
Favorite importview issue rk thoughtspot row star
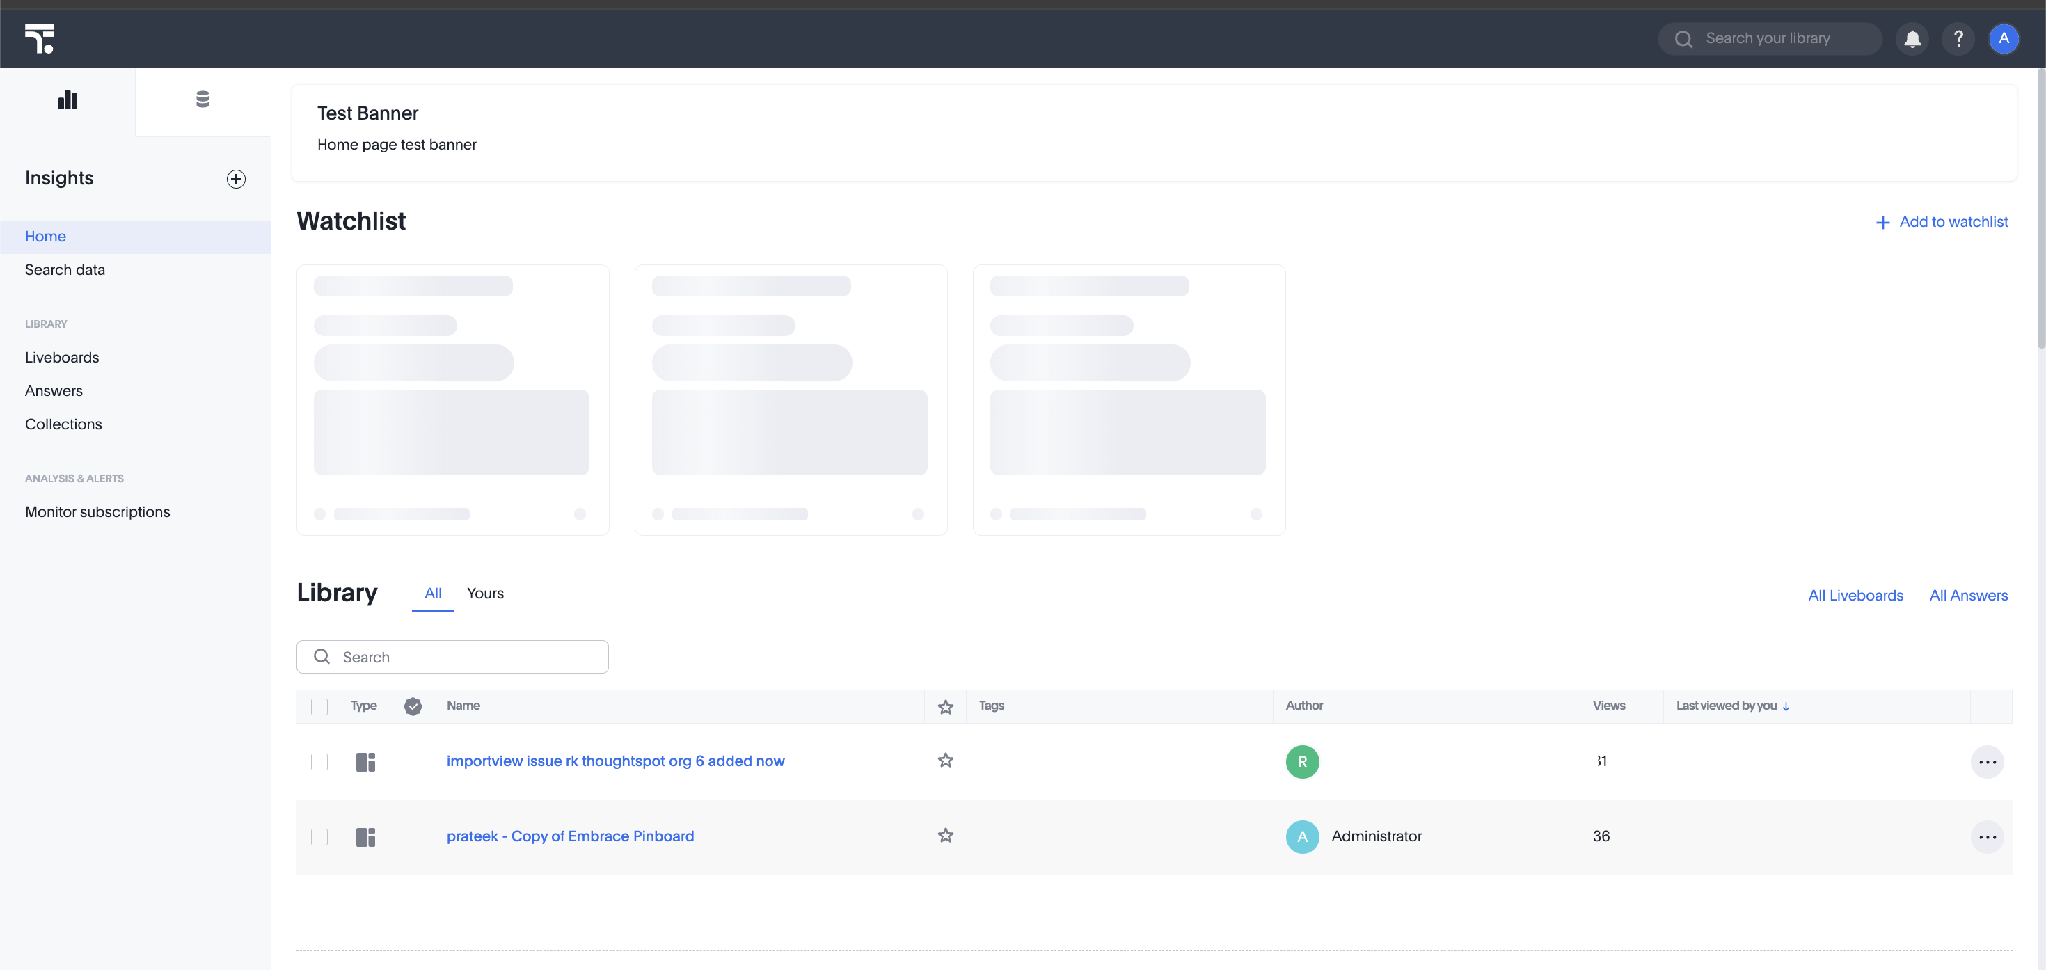coord(945,761)
